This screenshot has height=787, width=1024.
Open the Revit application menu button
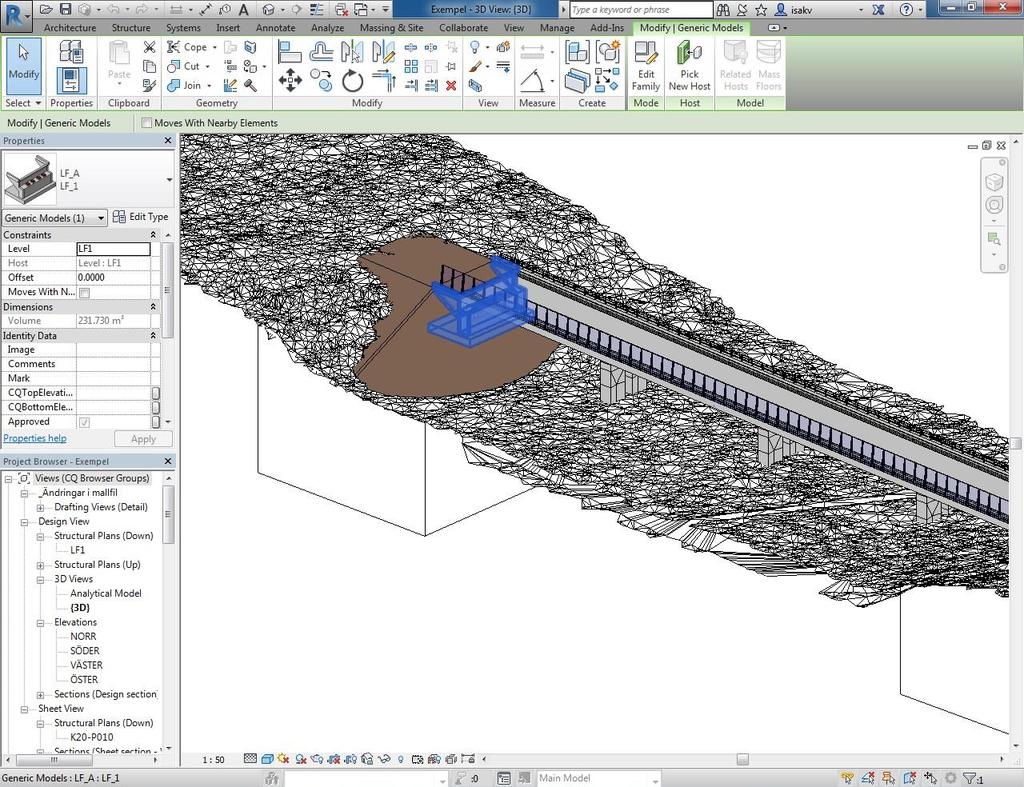pos(16,16)
